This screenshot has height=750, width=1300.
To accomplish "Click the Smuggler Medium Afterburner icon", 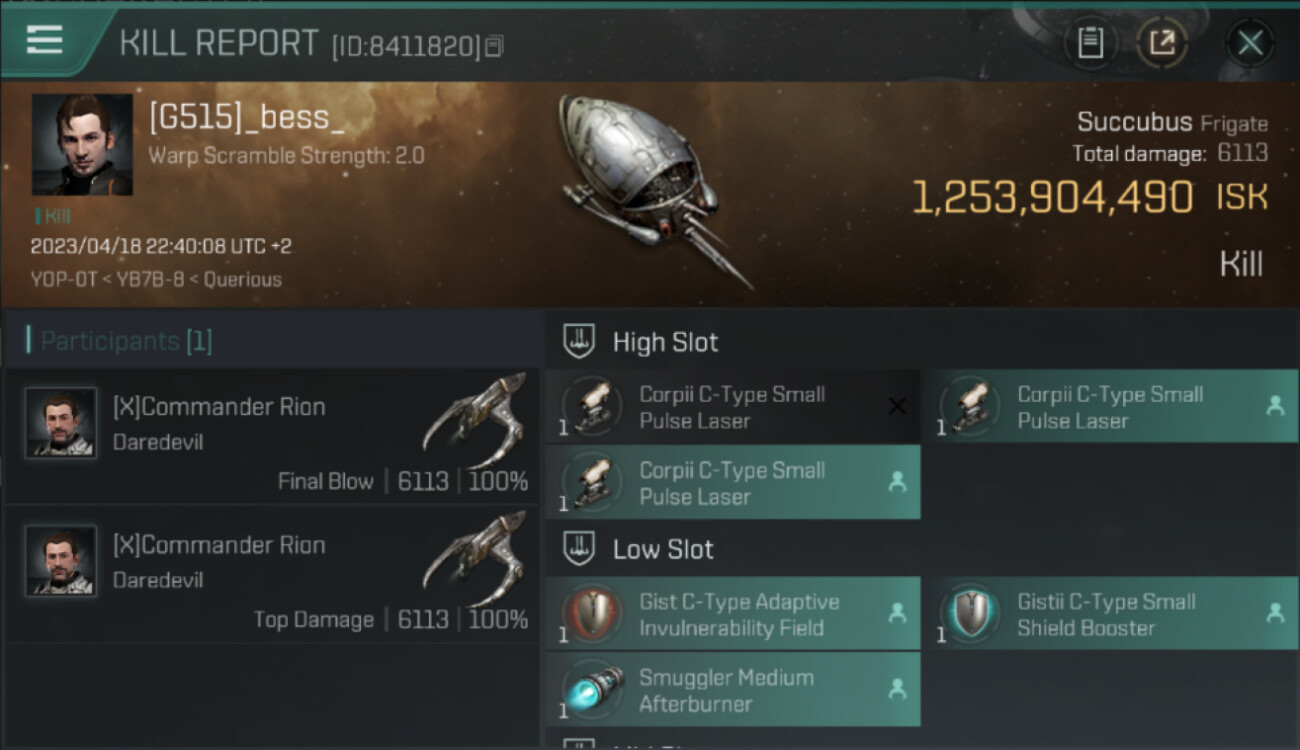I will point(593,690).
